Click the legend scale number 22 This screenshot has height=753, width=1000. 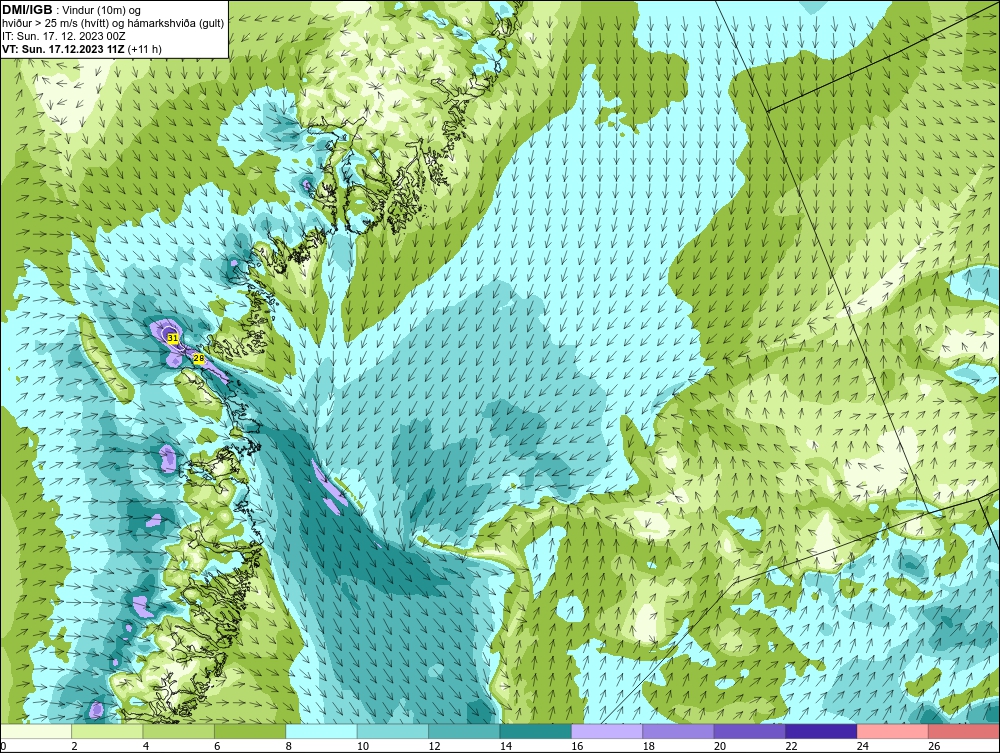(x=791, y=746)
